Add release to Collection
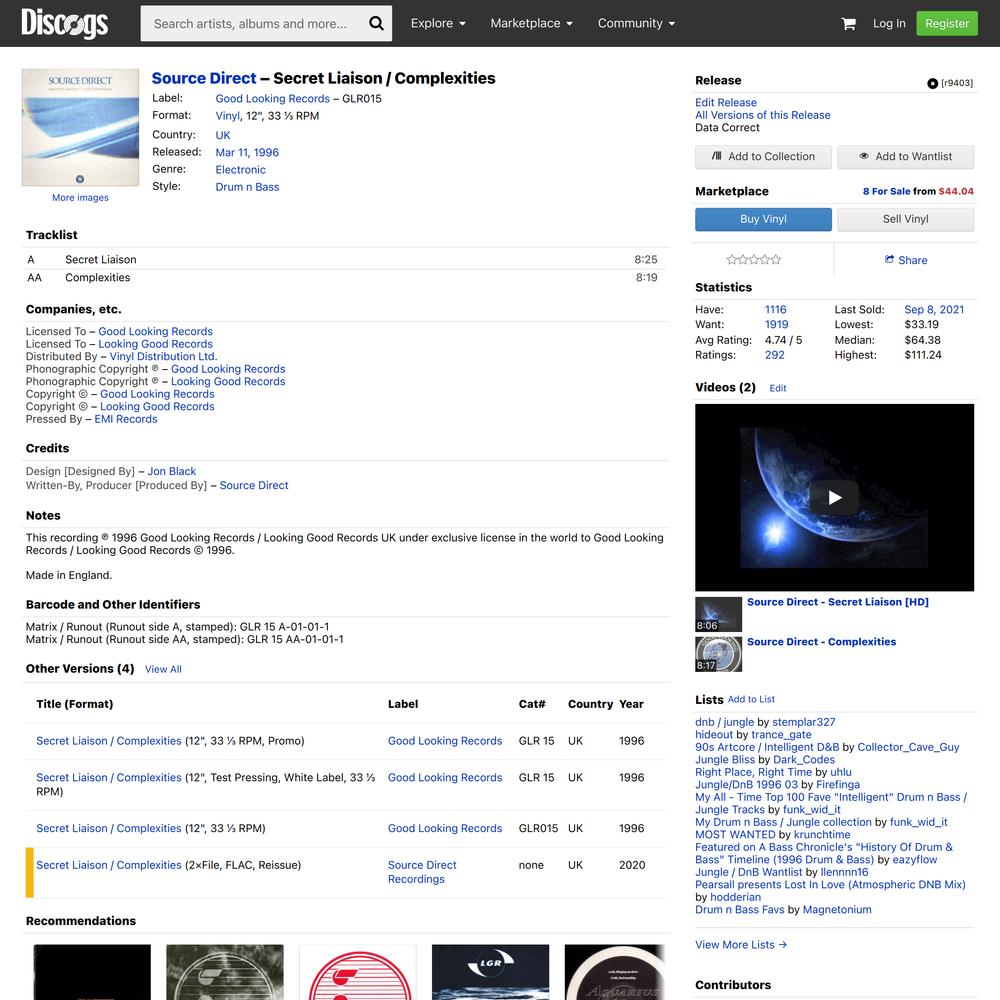This screenshot has height=1000, width=1000. (763, 157)
